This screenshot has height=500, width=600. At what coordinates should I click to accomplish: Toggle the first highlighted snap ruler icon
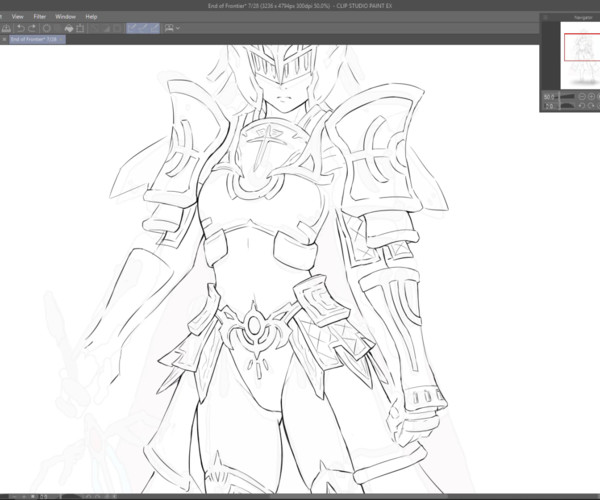[x=132, y=28]
